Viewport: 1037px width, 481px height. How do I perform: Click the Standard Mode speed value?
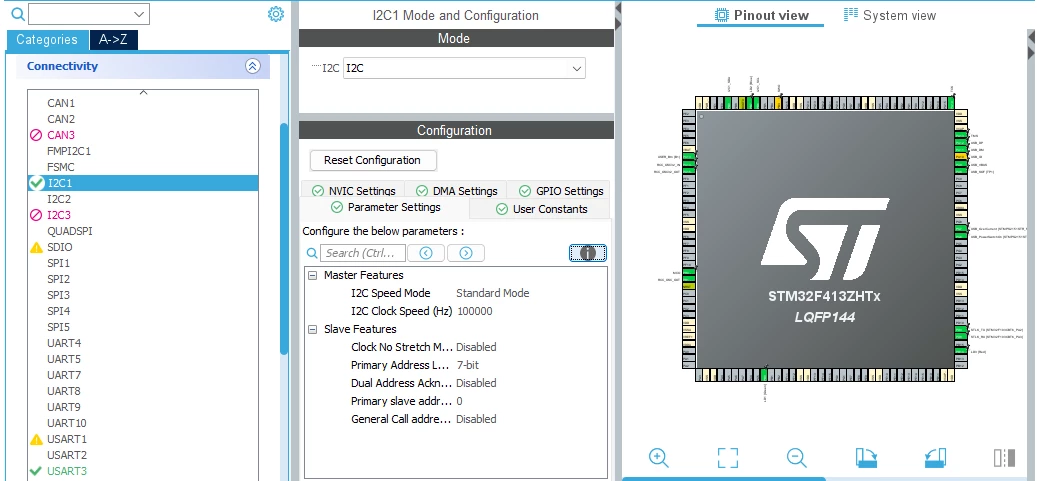tap(493, 293)
